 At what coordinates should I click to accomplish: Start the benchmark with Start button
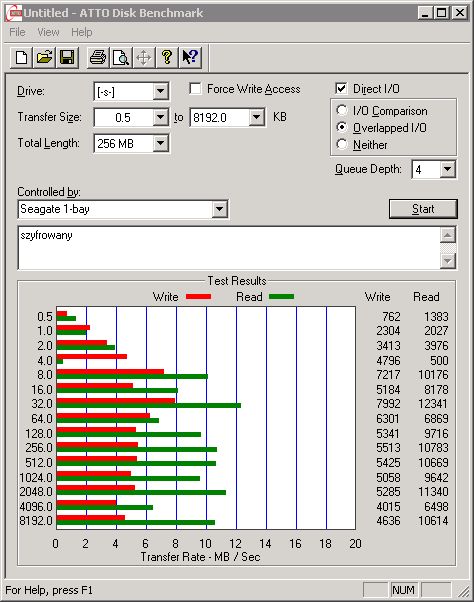pos(423,209)
